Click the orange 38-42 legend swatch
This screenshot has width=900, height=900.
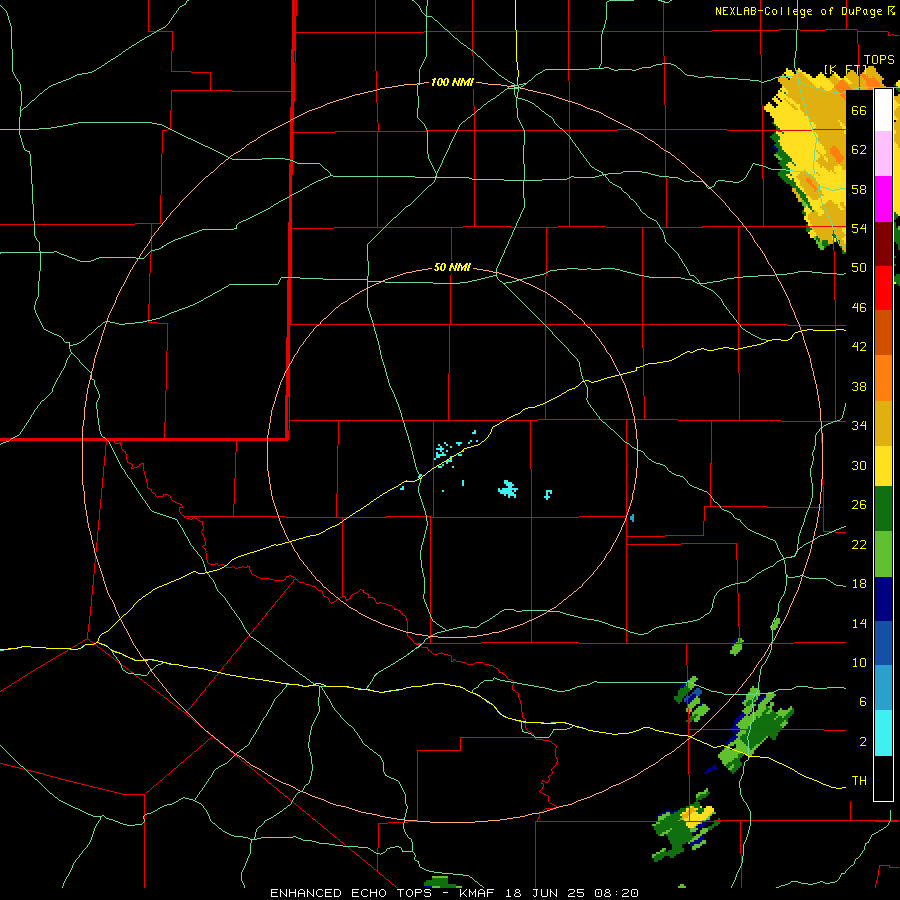pyautogui.click(x=883, y=378)
